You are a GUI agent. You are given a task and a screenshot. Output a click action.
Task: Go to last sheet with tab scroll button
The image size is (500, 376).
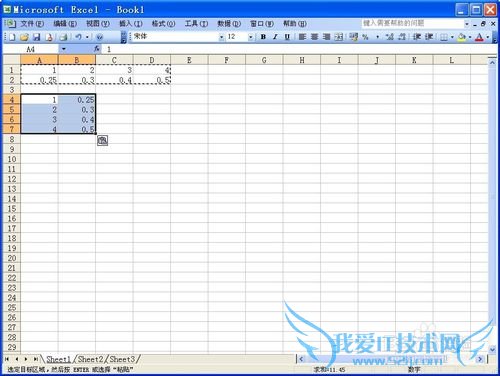(x=35, y=359)
